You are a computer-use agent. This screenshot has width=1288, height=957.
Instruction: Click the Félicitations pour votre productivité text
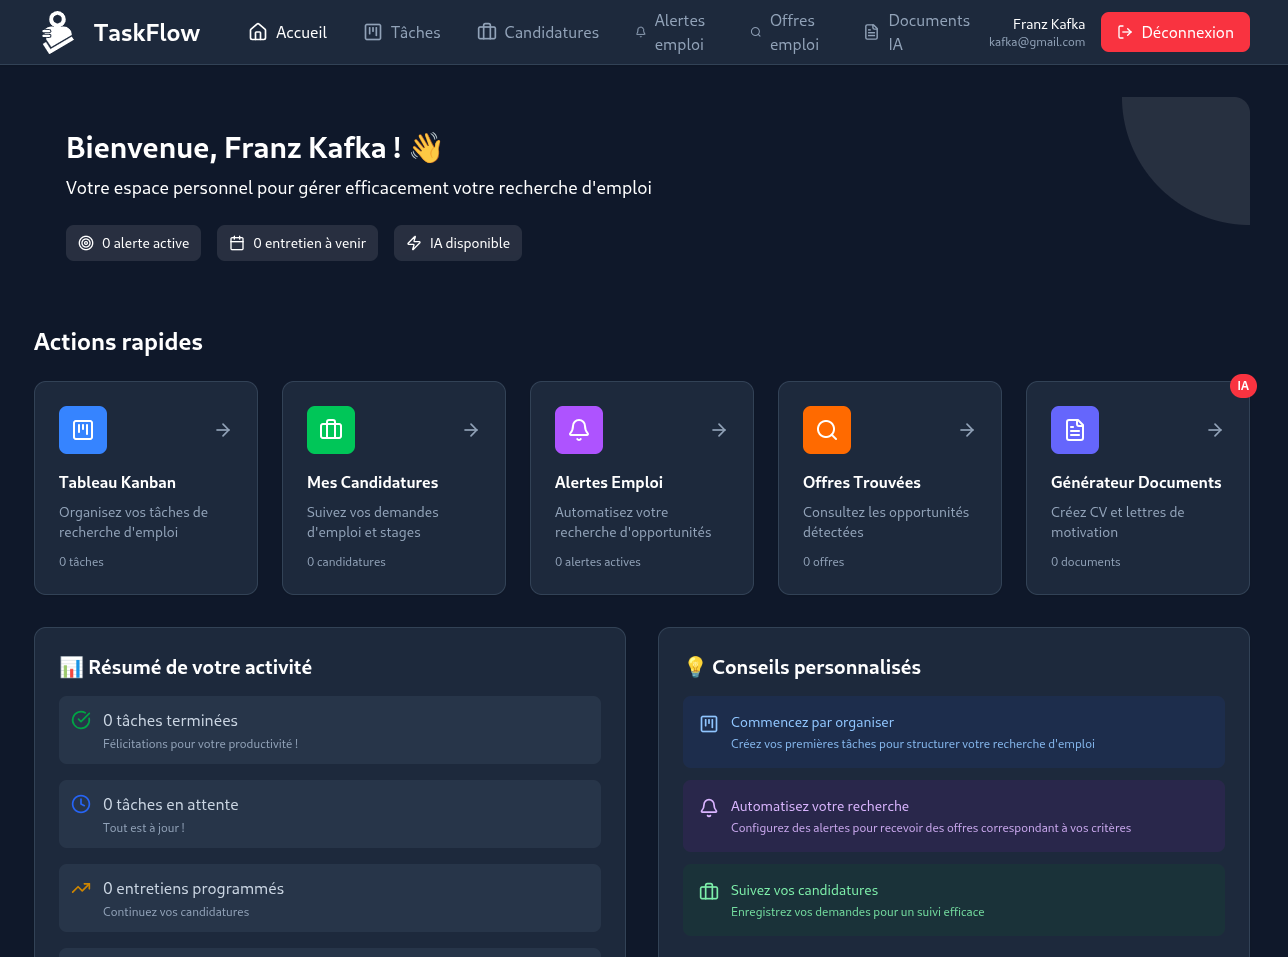click(x=200, y=744)
